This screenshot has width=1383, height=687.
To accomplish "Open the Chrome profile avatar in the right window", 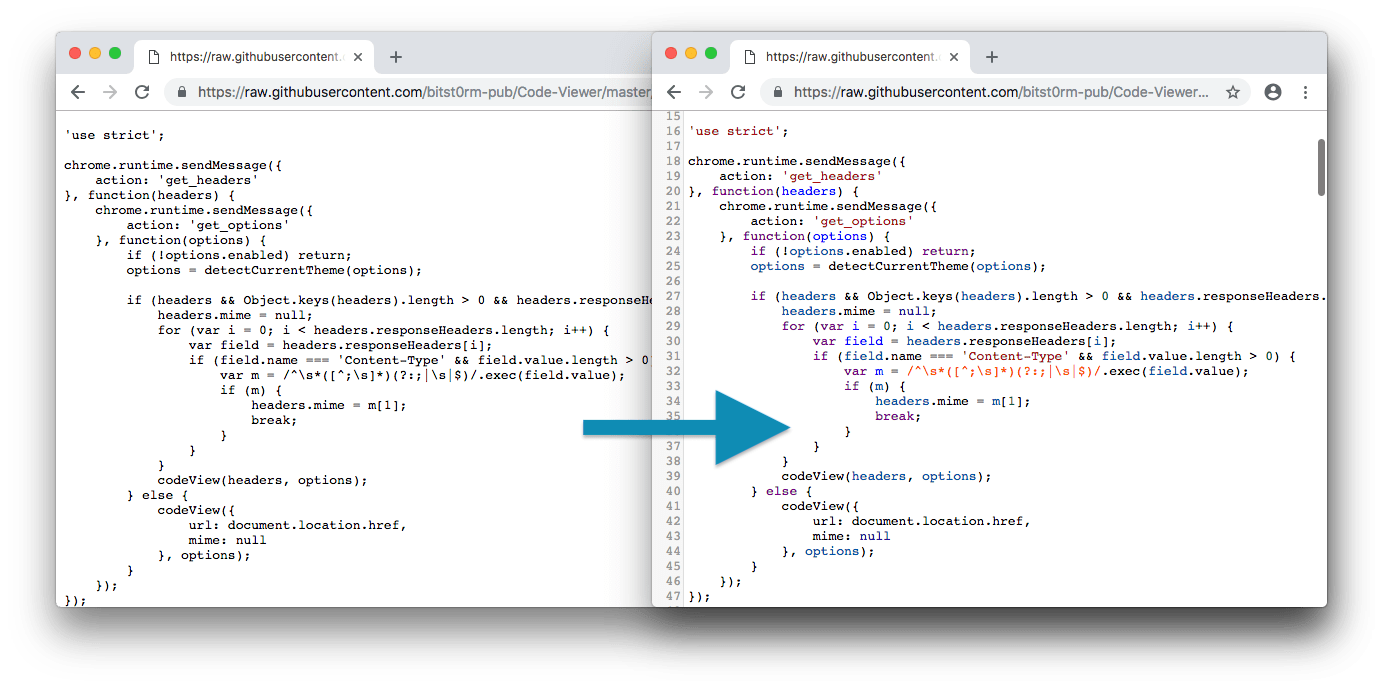I will (x=1273, y=91).
